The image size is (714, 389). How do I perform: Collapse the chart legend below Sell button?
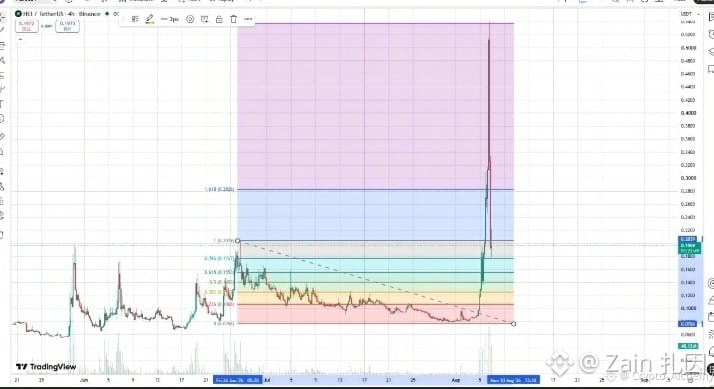(x=20, y=39)
